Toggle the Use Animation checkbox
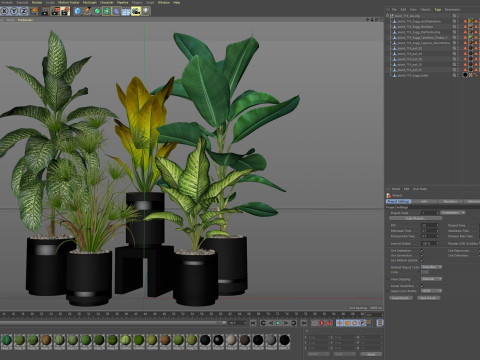Viewport: 480px width, 360px height. [x=422, y=251]
